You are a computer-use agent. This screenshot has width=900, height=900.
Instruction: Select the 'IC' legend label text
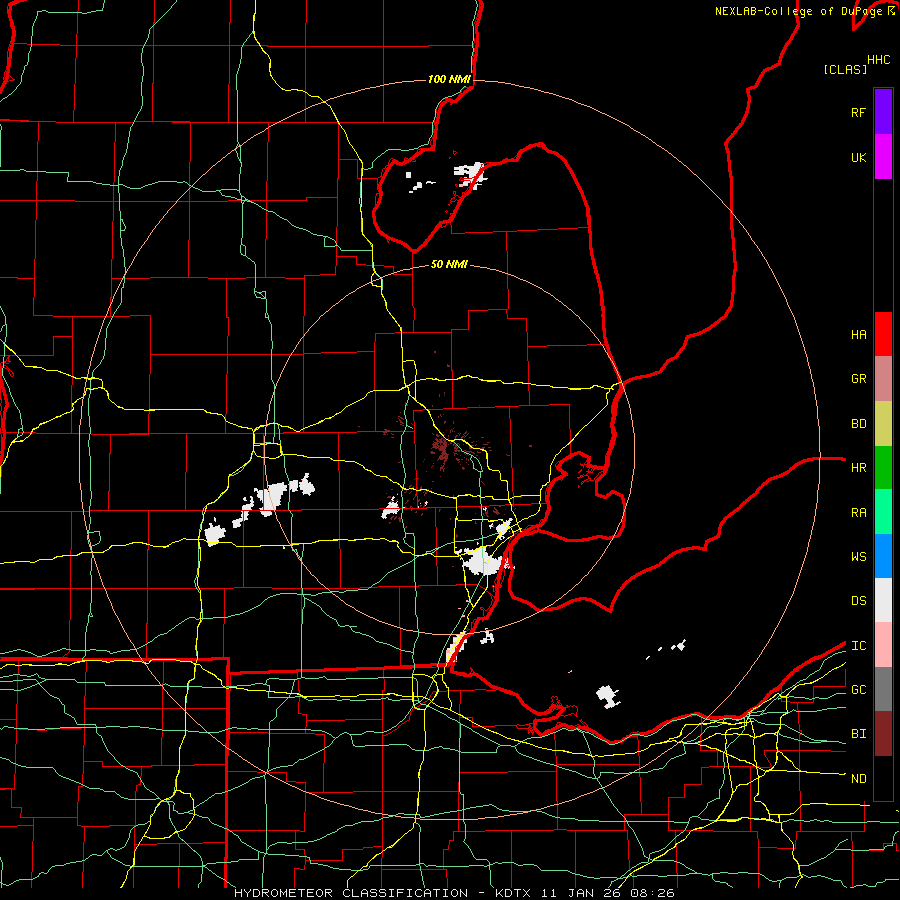858,646
